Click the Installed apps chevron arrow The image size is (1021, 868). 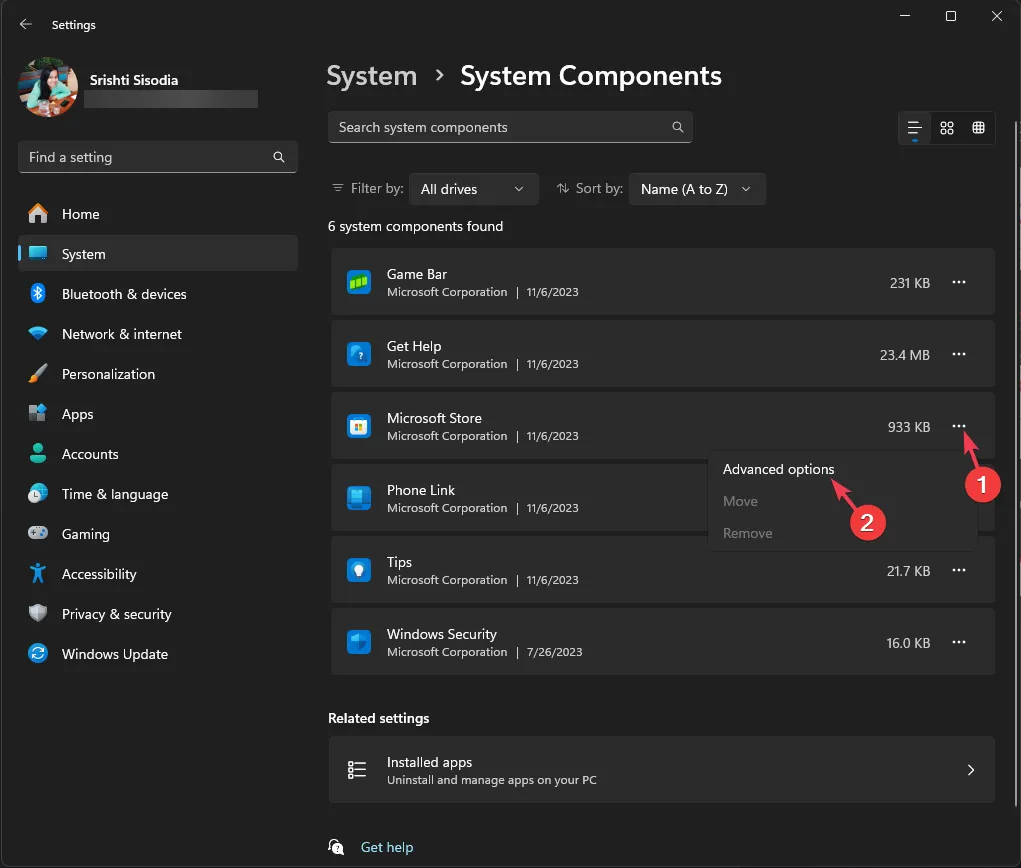970,770
